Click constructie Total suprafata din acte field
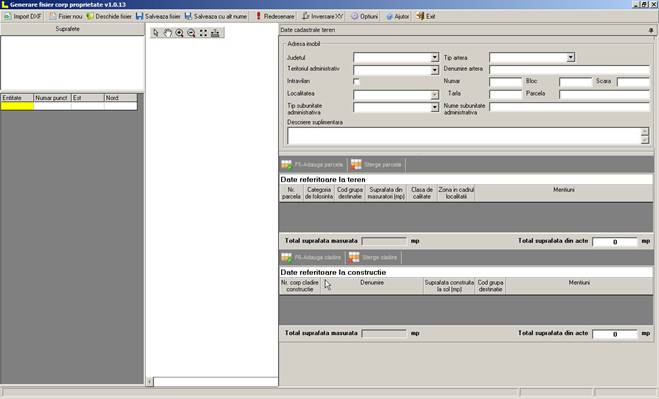Viewport: 659px width, 399px height. (x=614, y=334)
